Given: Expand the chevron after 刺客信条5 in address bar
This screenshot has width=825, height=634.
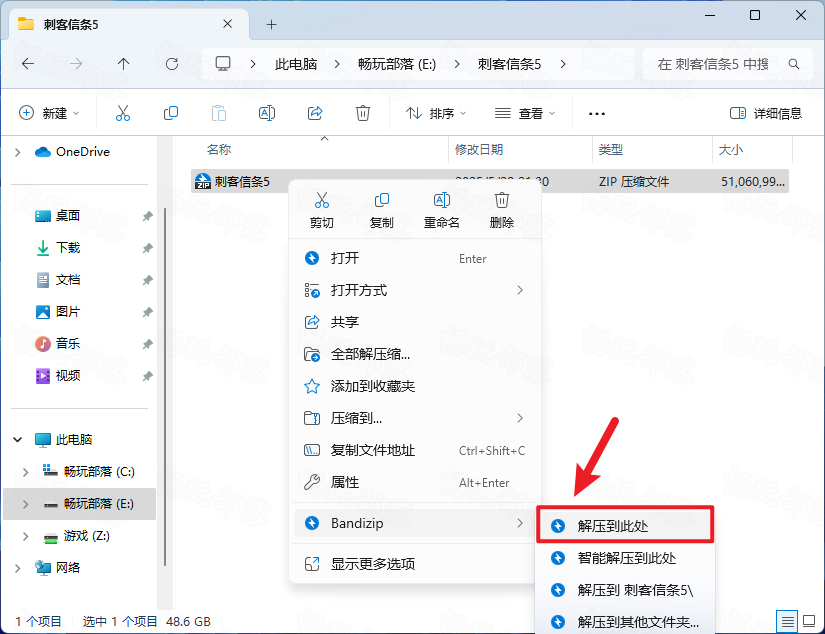Looking at the screenshot, I should coord(563,64).
